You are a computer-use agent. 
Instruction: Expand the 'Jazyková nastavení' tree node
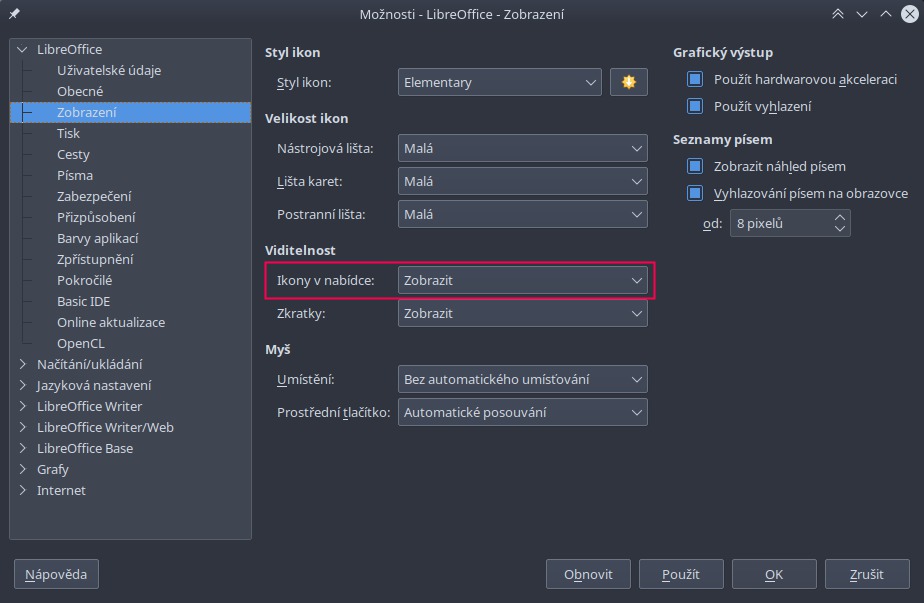tap(22, 385)
